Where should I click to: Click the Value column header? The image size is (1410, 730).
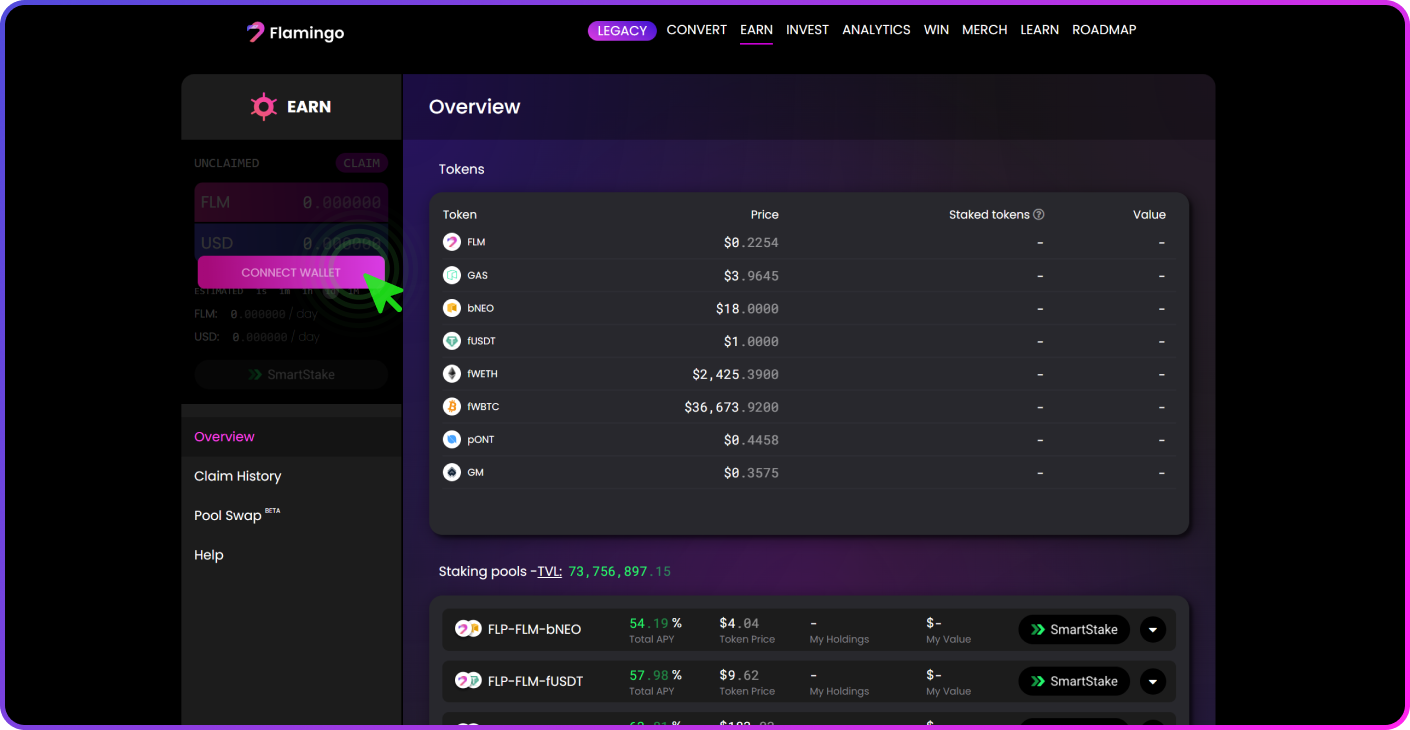tap(1149, 215)
